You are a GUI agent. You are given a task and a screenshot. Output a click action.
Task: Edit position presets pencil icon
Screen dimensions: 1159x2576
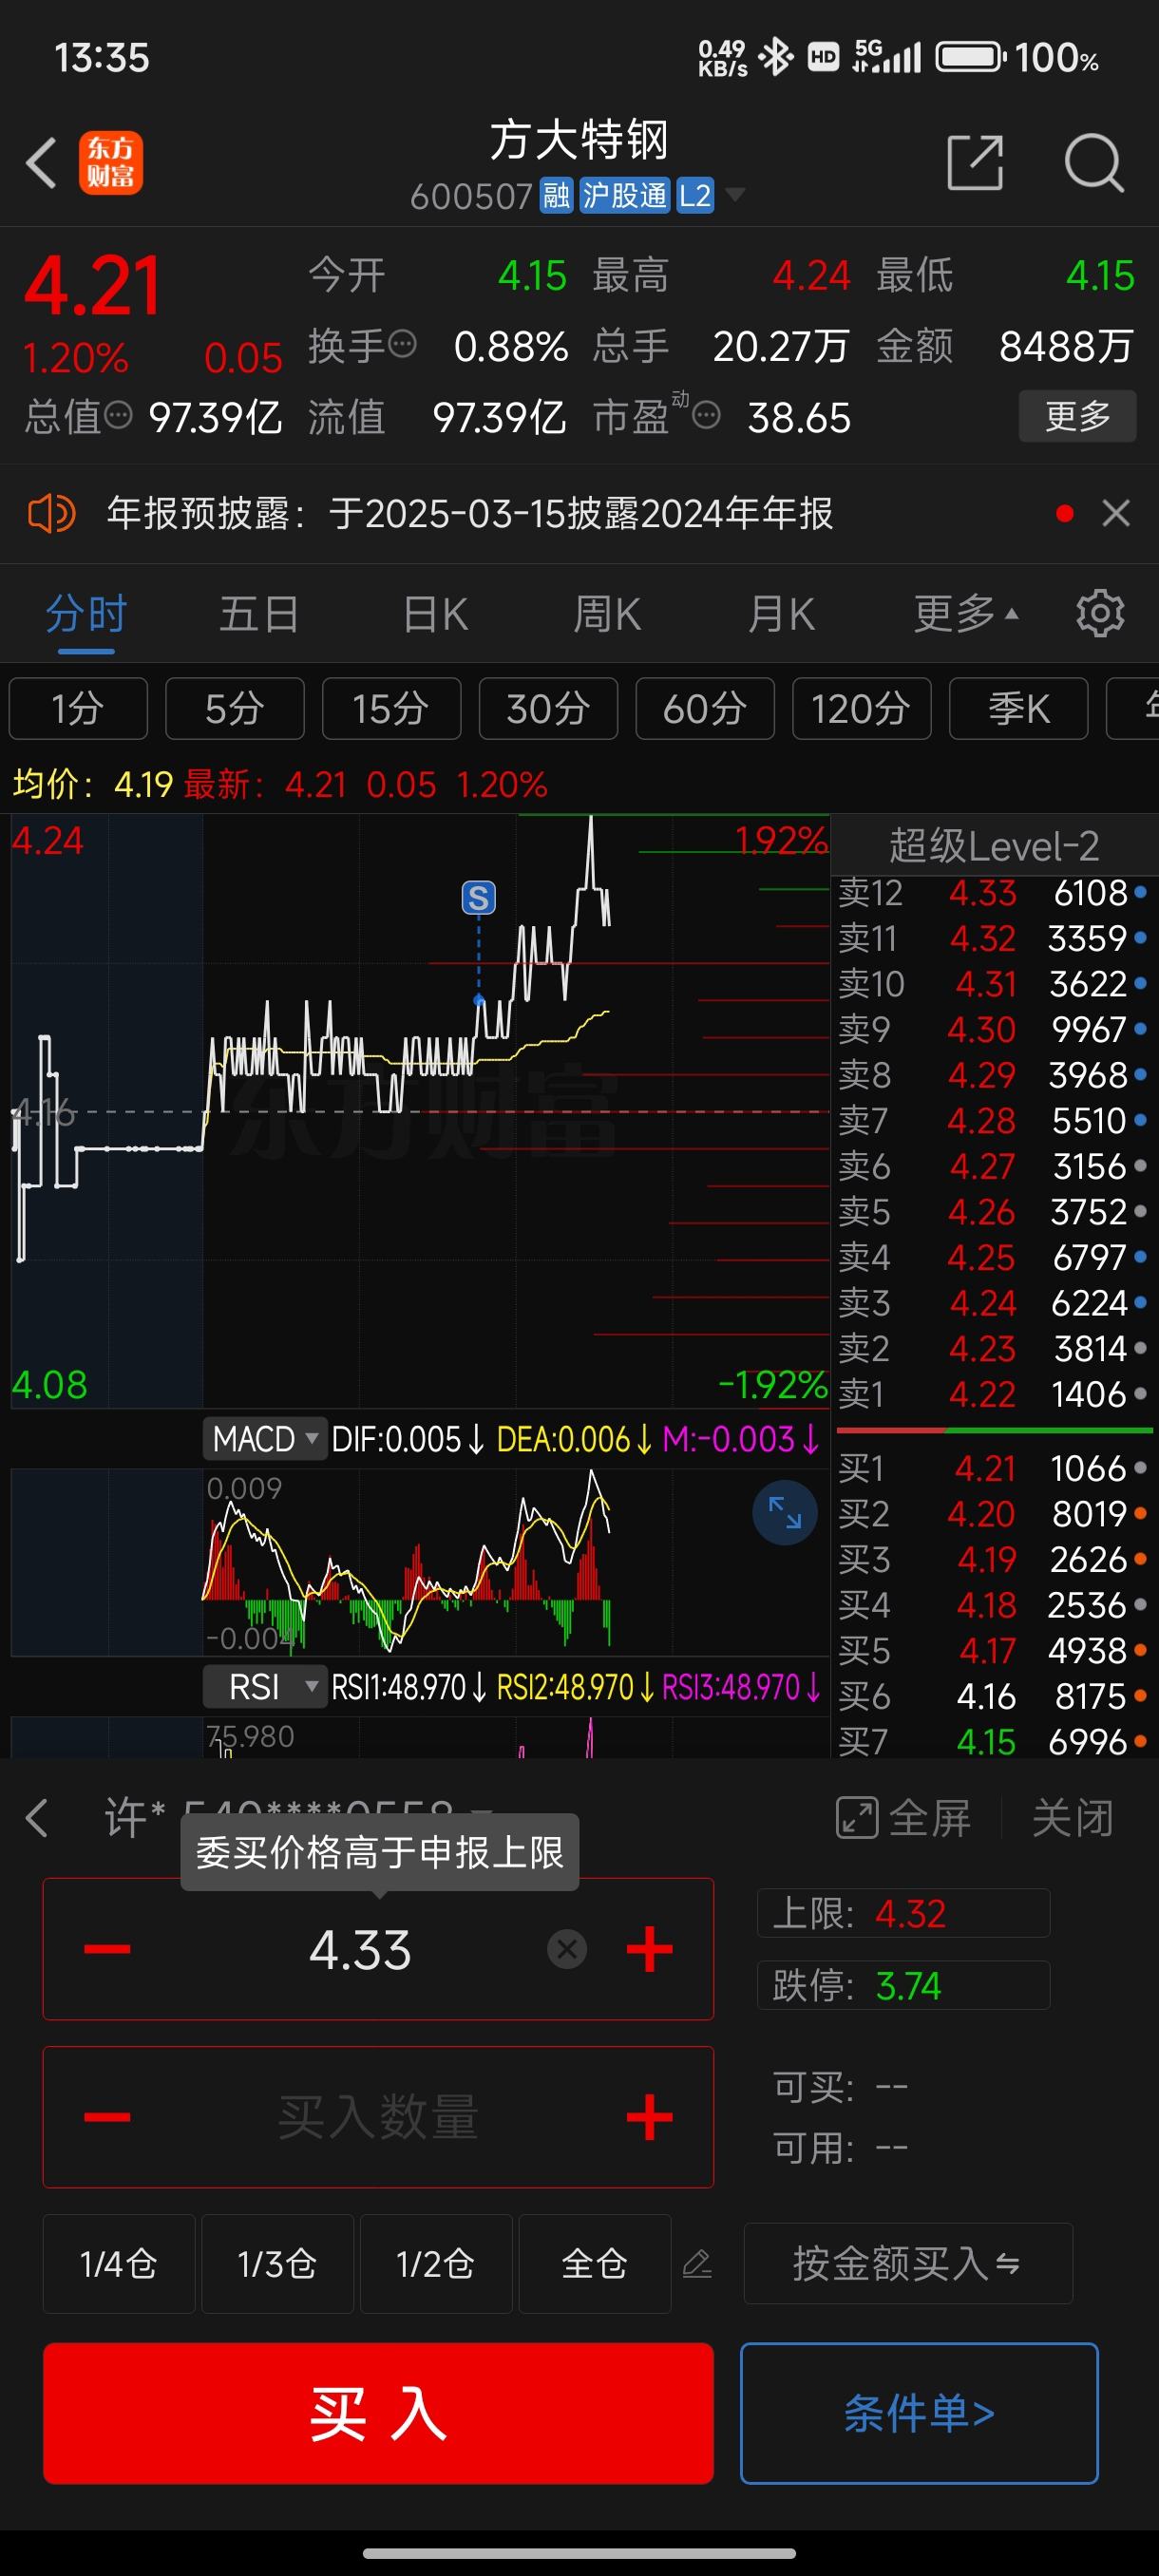pos(697,2263)
